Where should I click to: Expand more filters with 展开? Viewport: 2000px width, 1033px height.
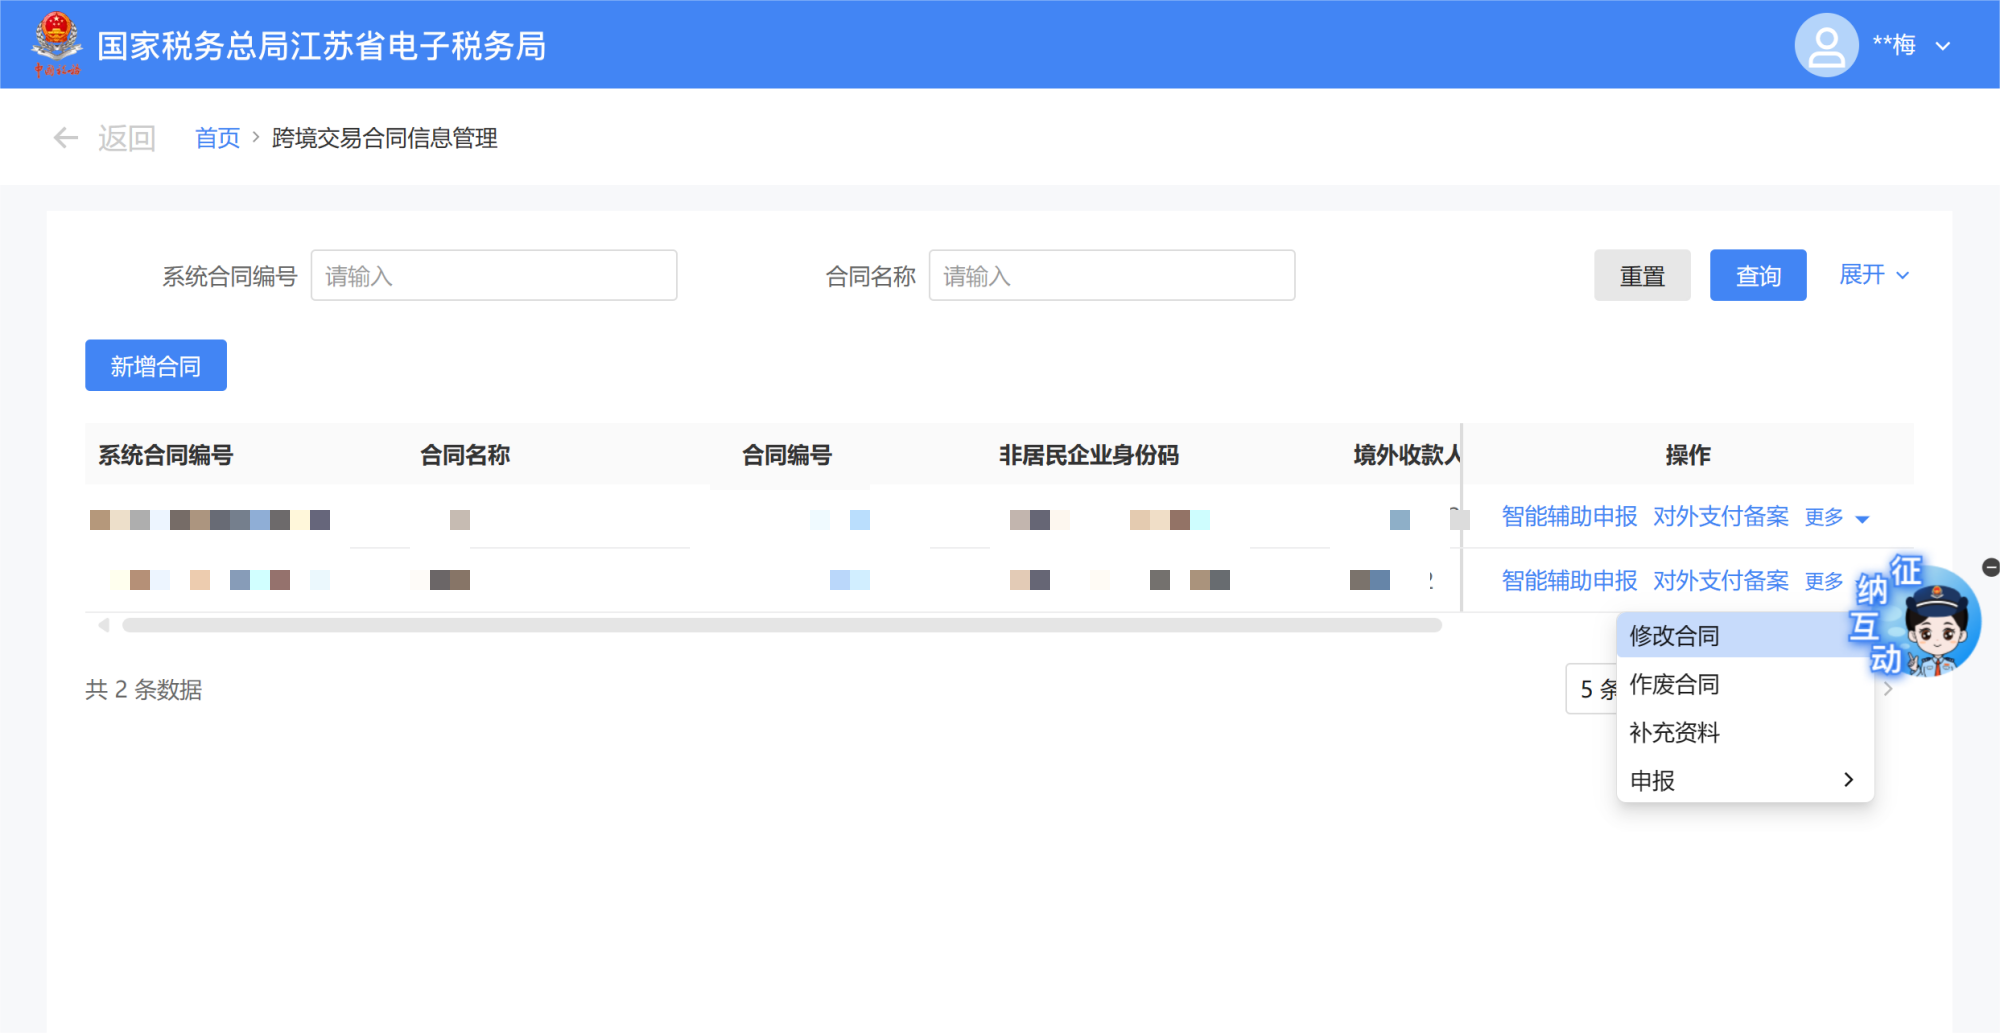point(1873,275)
